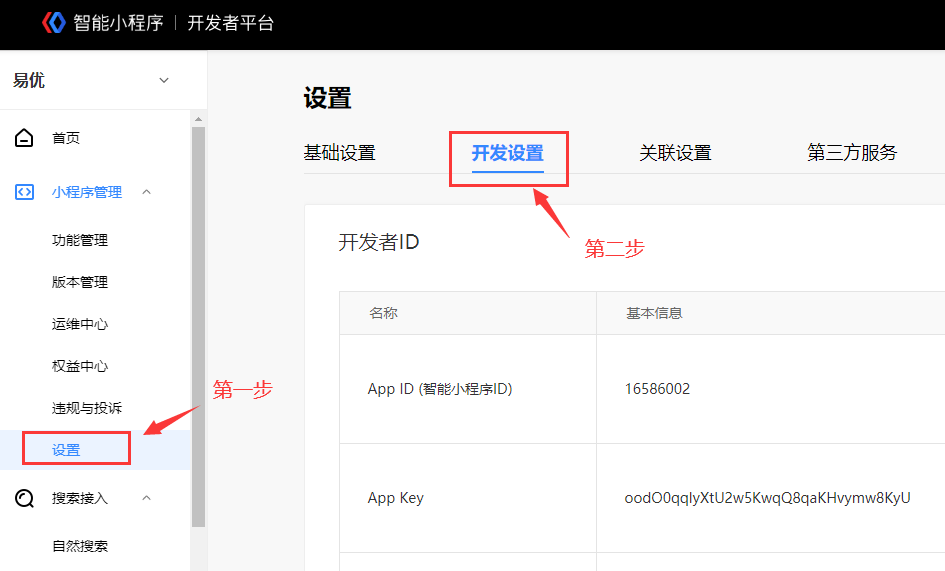945x571 pixels.
Task: Click the home icon in sidebar
Action: [24, 138]
